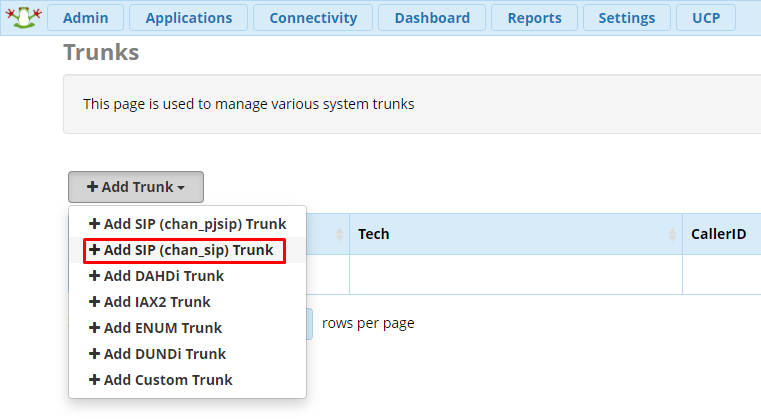Open the rows per page selector

(x=308, y=323)
